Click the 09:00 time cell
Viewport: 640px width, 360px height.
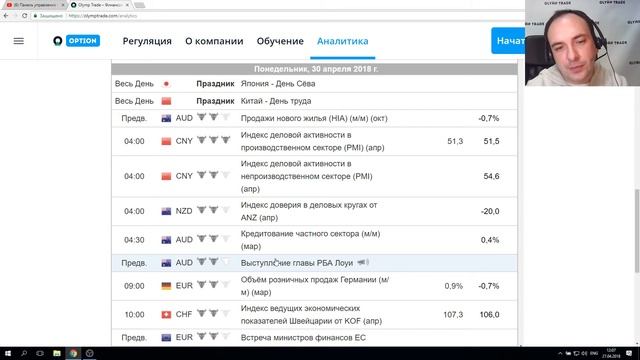click(x=134, y=286)
